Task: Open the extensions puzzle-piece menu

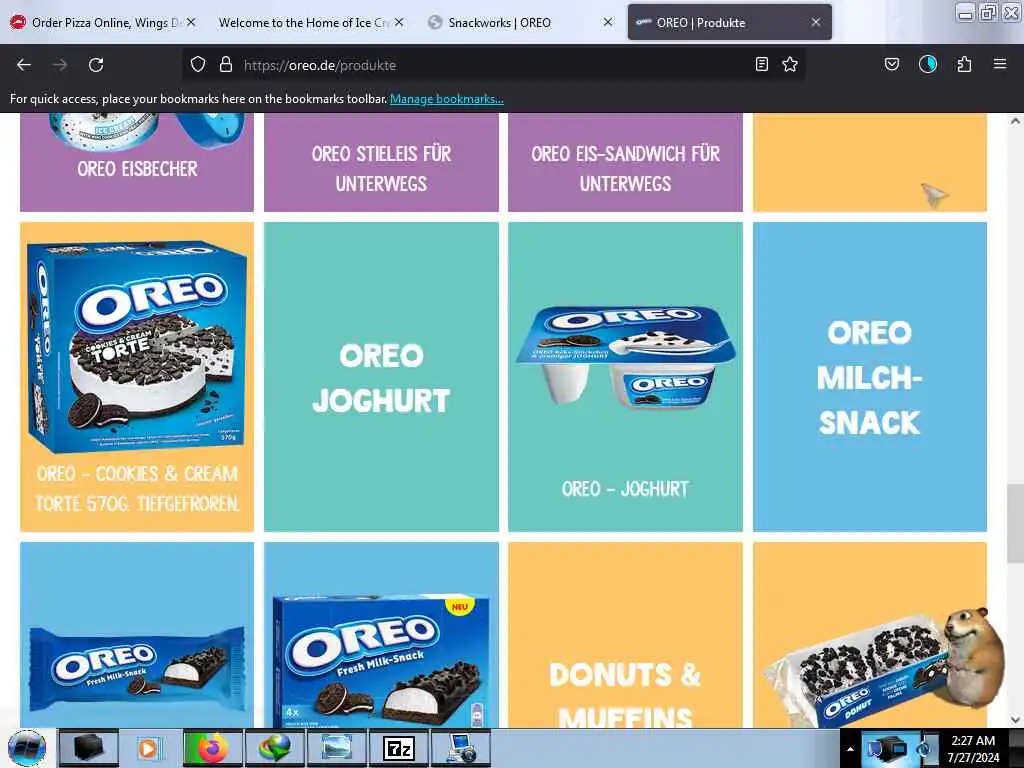Action: (964, 64)
